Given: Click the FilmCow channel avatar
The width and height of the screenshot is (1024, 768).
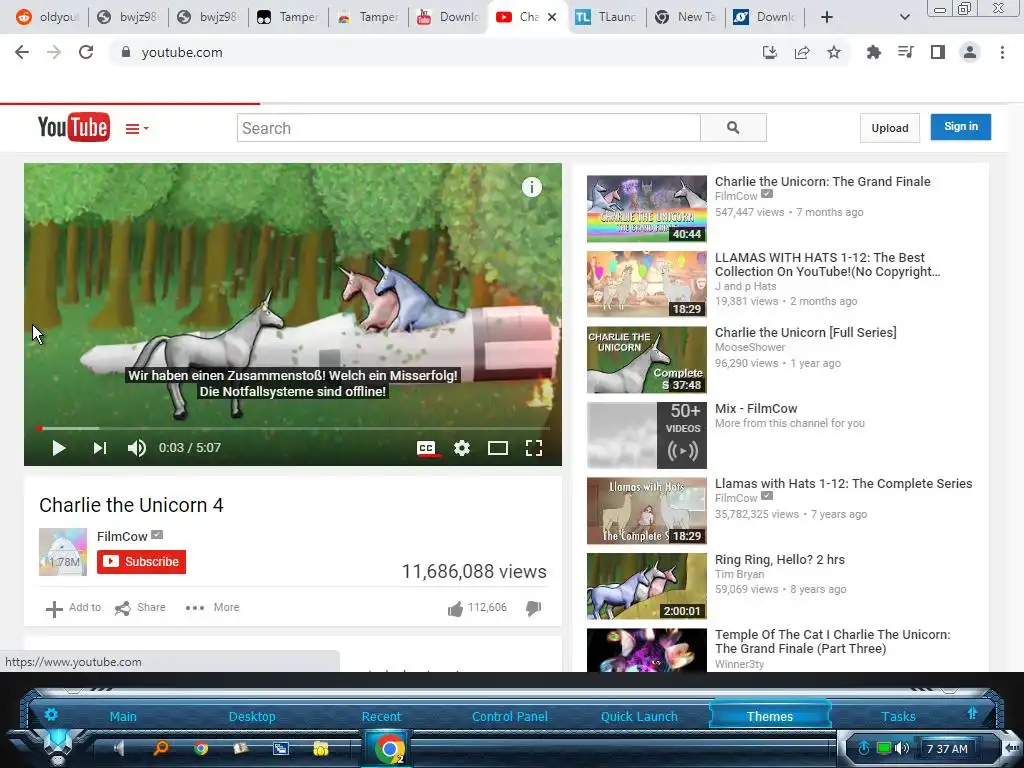Looking at the screenshot, I should point(63,552).
